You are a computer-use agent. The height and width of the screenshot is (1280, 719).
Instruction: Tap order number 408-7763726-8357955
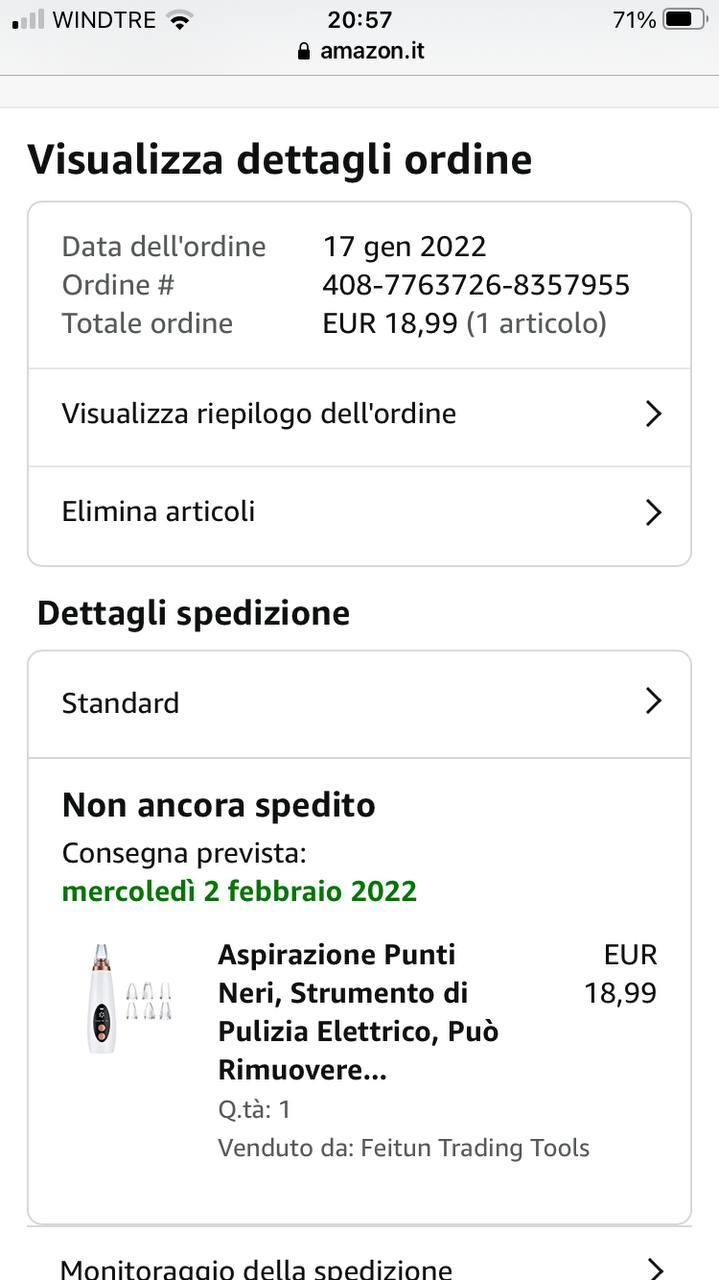476,285
